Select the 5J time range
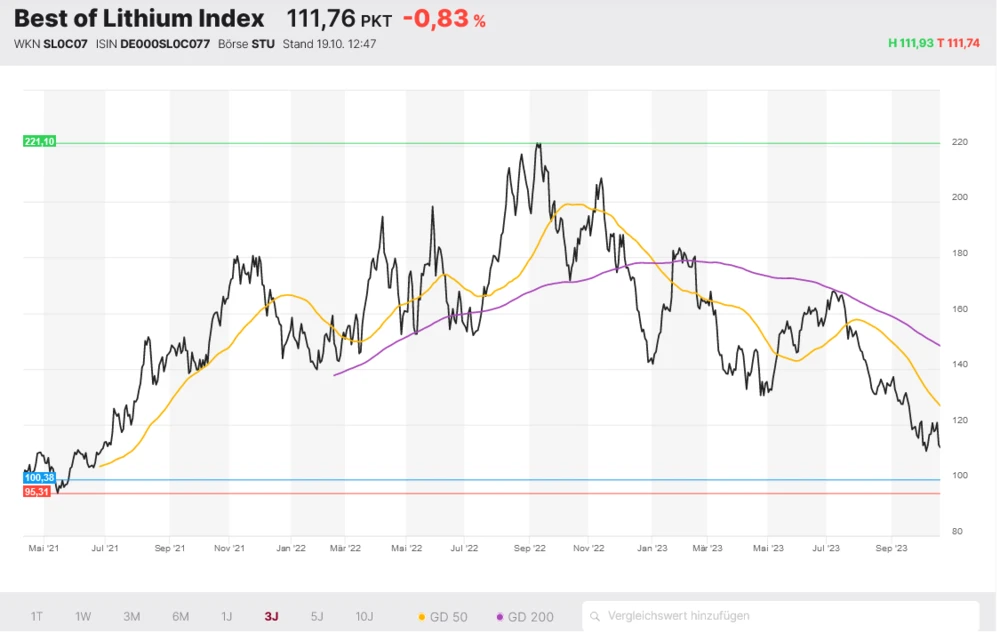Viewport: 1000px width, 633px height. (x=317, y=616)
